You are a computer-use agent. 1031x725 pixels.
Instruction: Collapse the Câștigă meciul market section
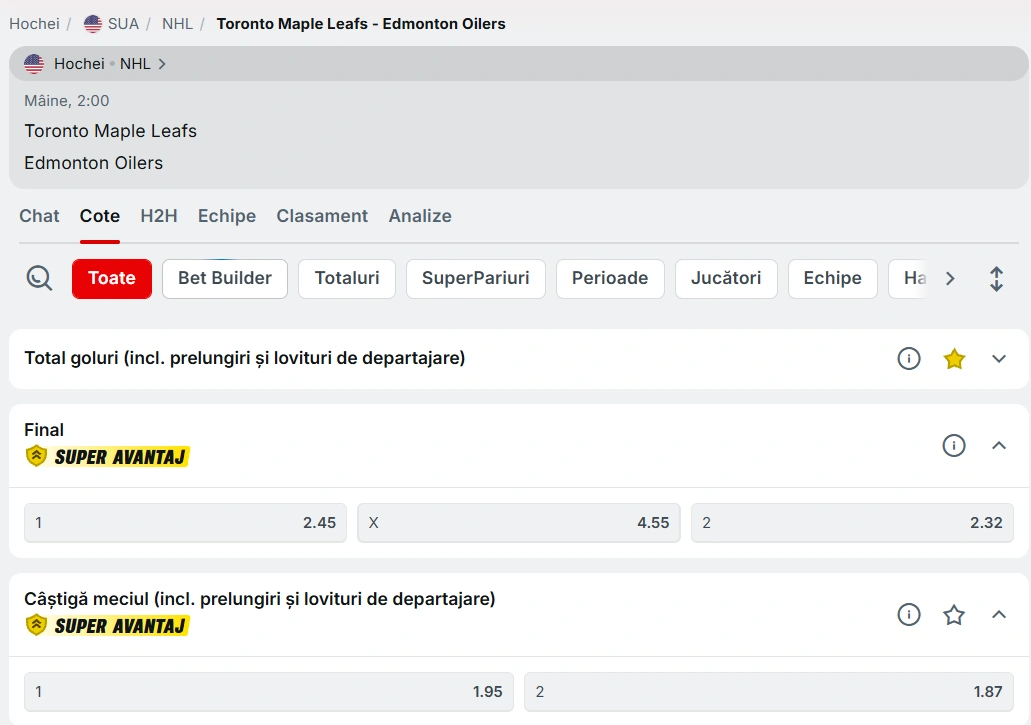[x=999, y=615]
